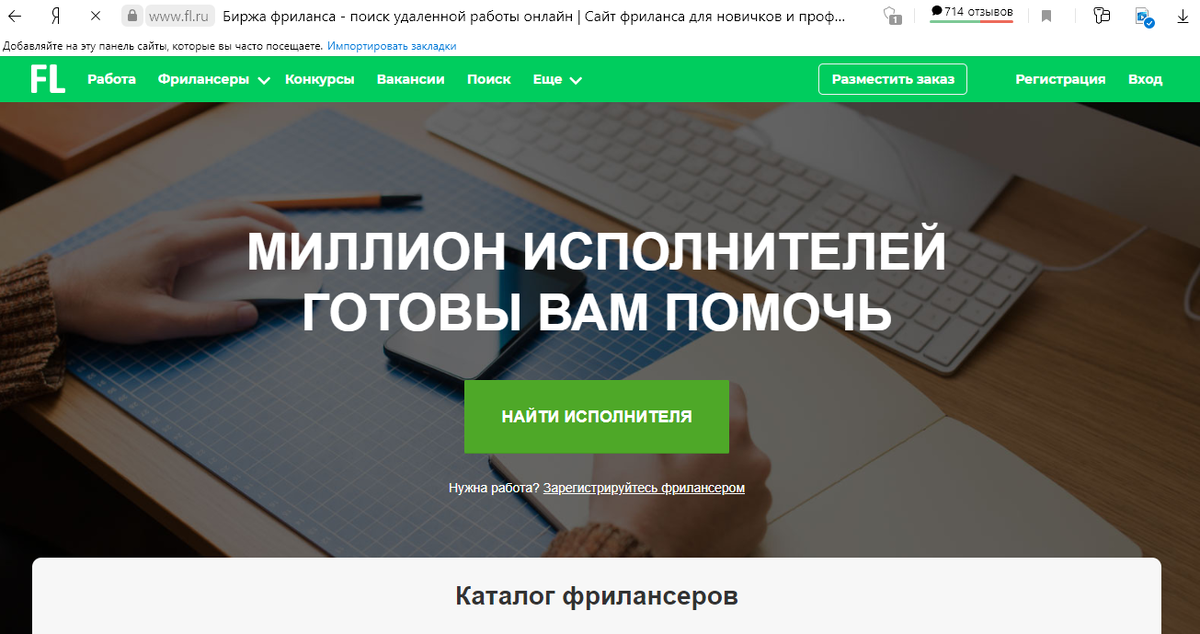Open the Yandex "Я" home icon

click(x=57, y=16)
